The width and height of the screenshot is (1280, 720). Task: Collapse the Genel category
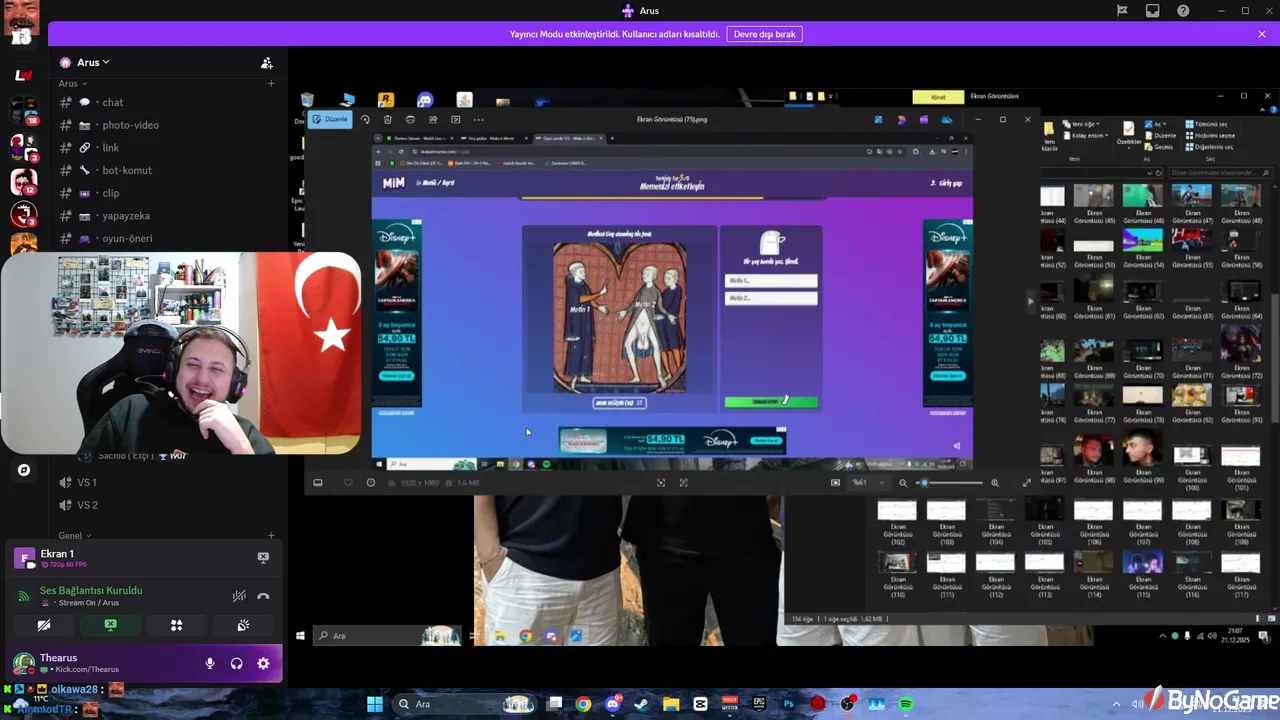point(74,535)
